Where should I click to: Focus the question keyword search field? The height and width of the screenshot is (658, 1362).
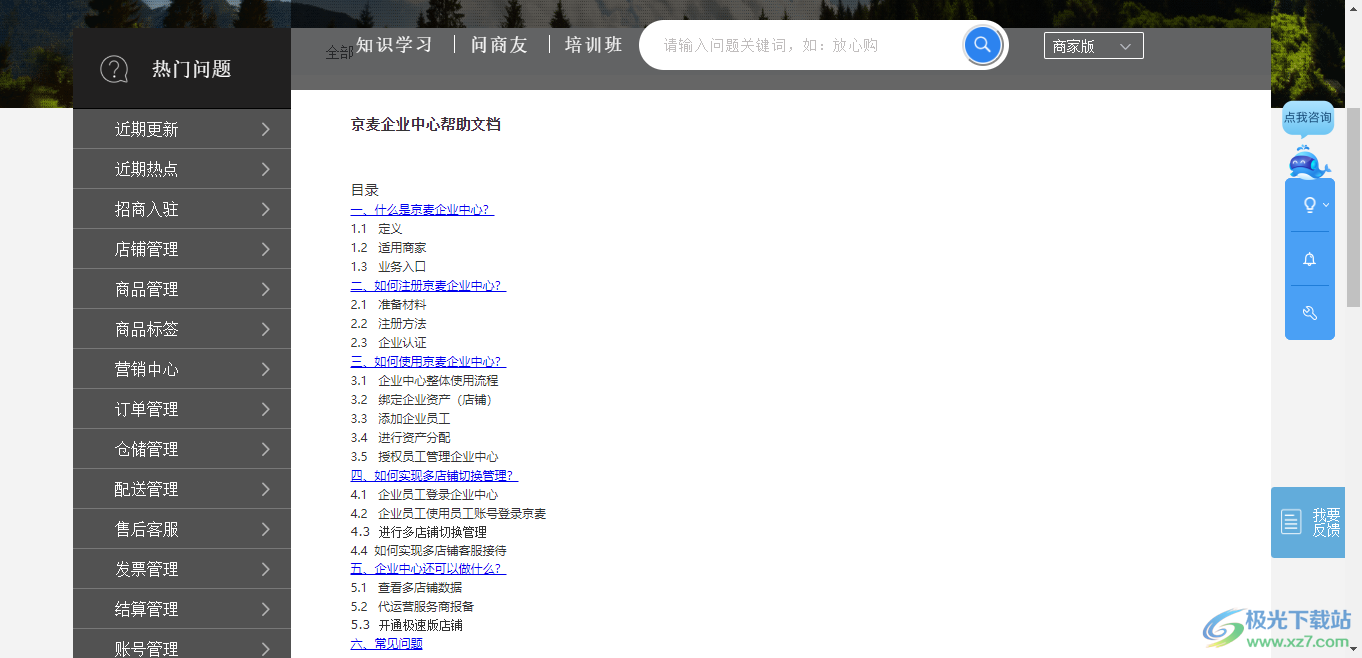coord(805,45)
